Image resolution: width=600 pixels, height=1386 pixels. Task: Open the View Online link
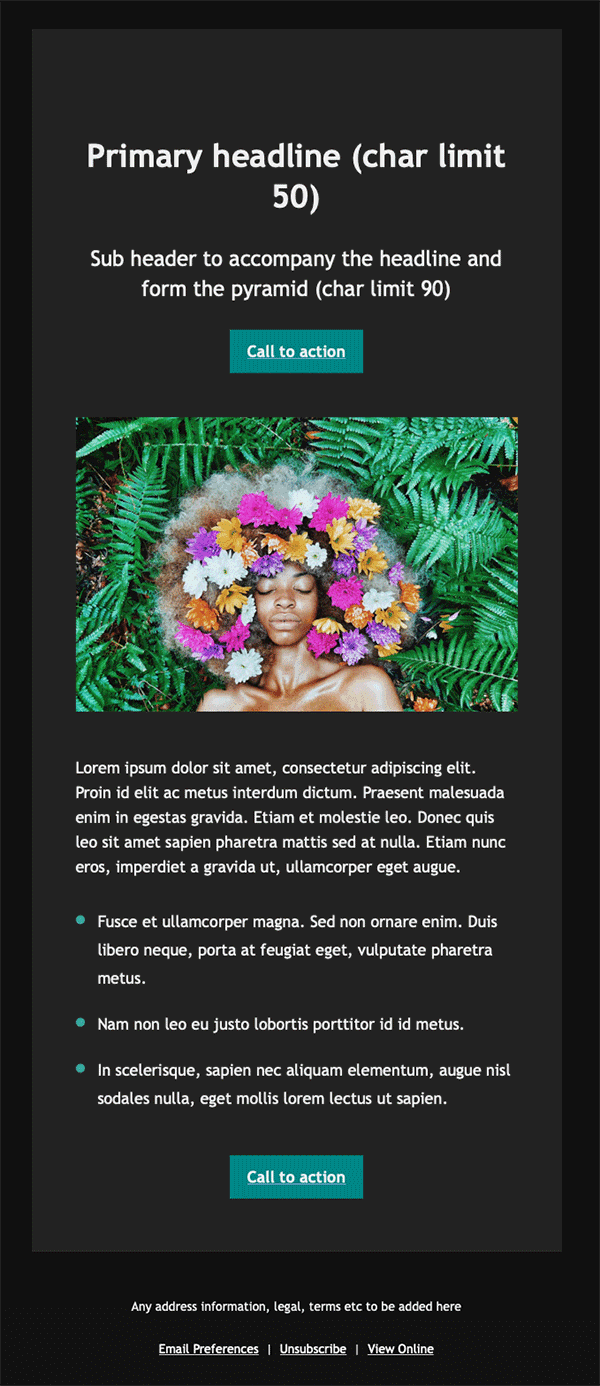401,1349
